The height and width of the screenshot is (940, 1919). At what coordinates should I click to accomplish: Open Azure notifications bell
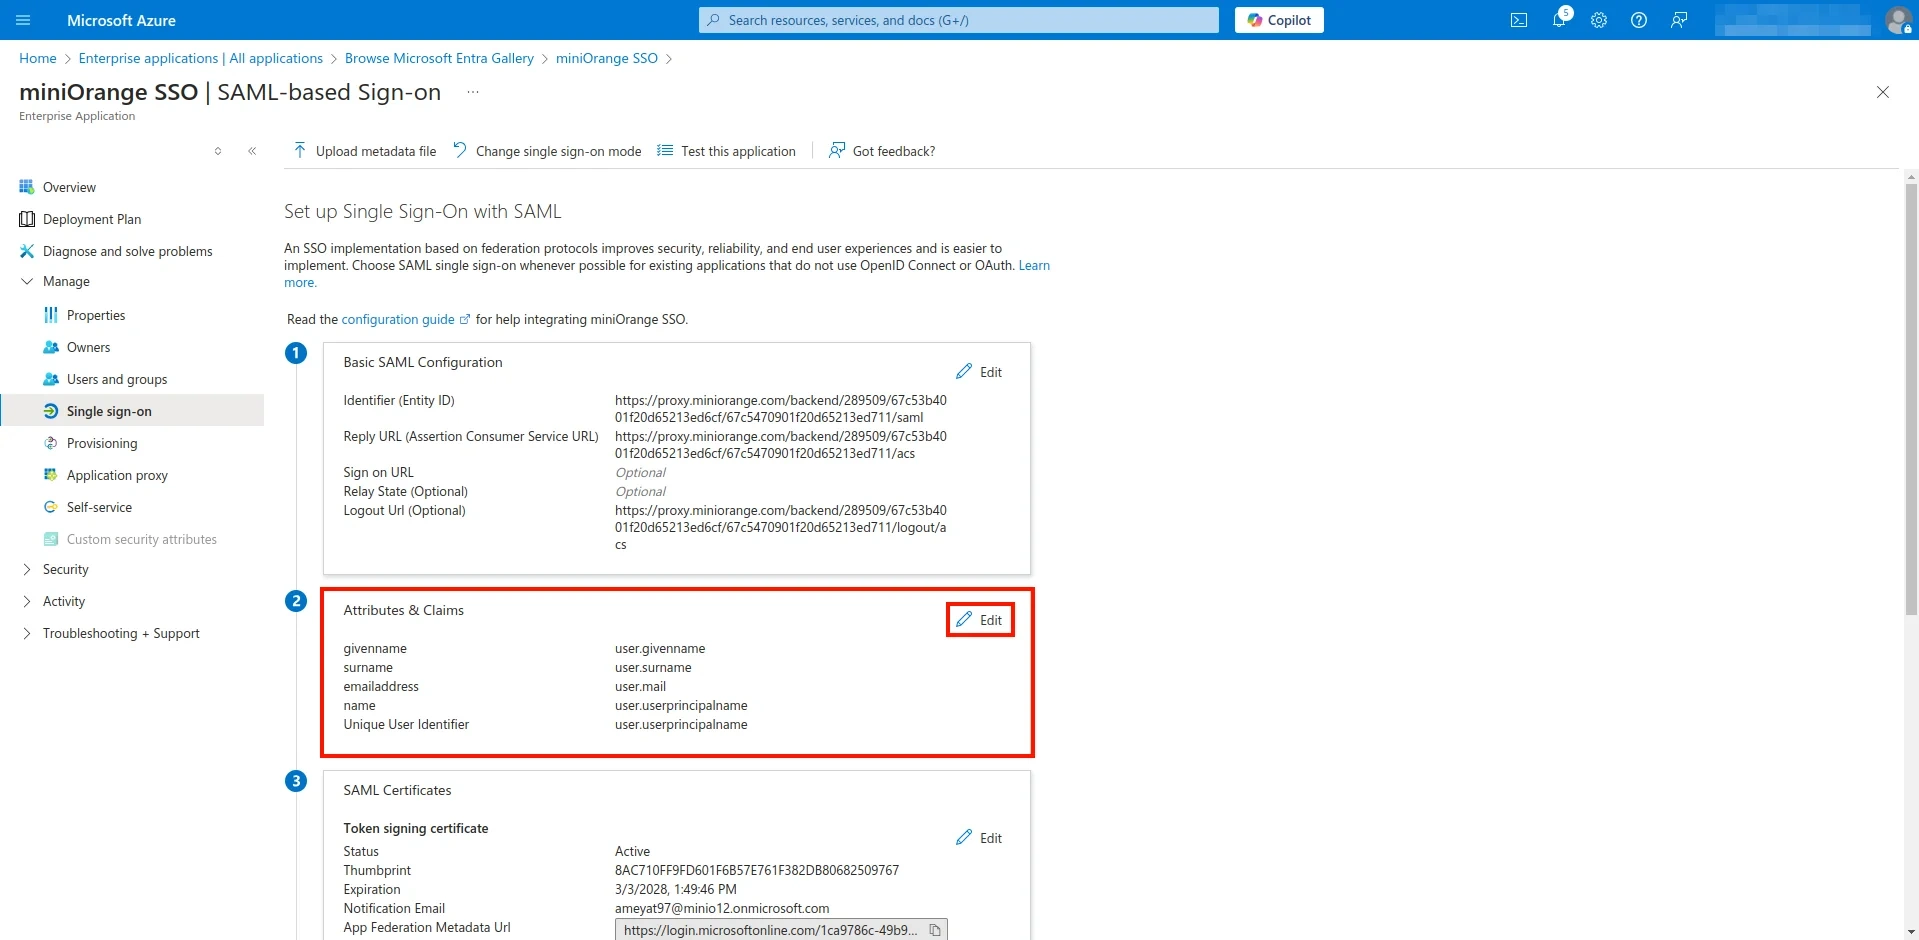pos(1559,20)
